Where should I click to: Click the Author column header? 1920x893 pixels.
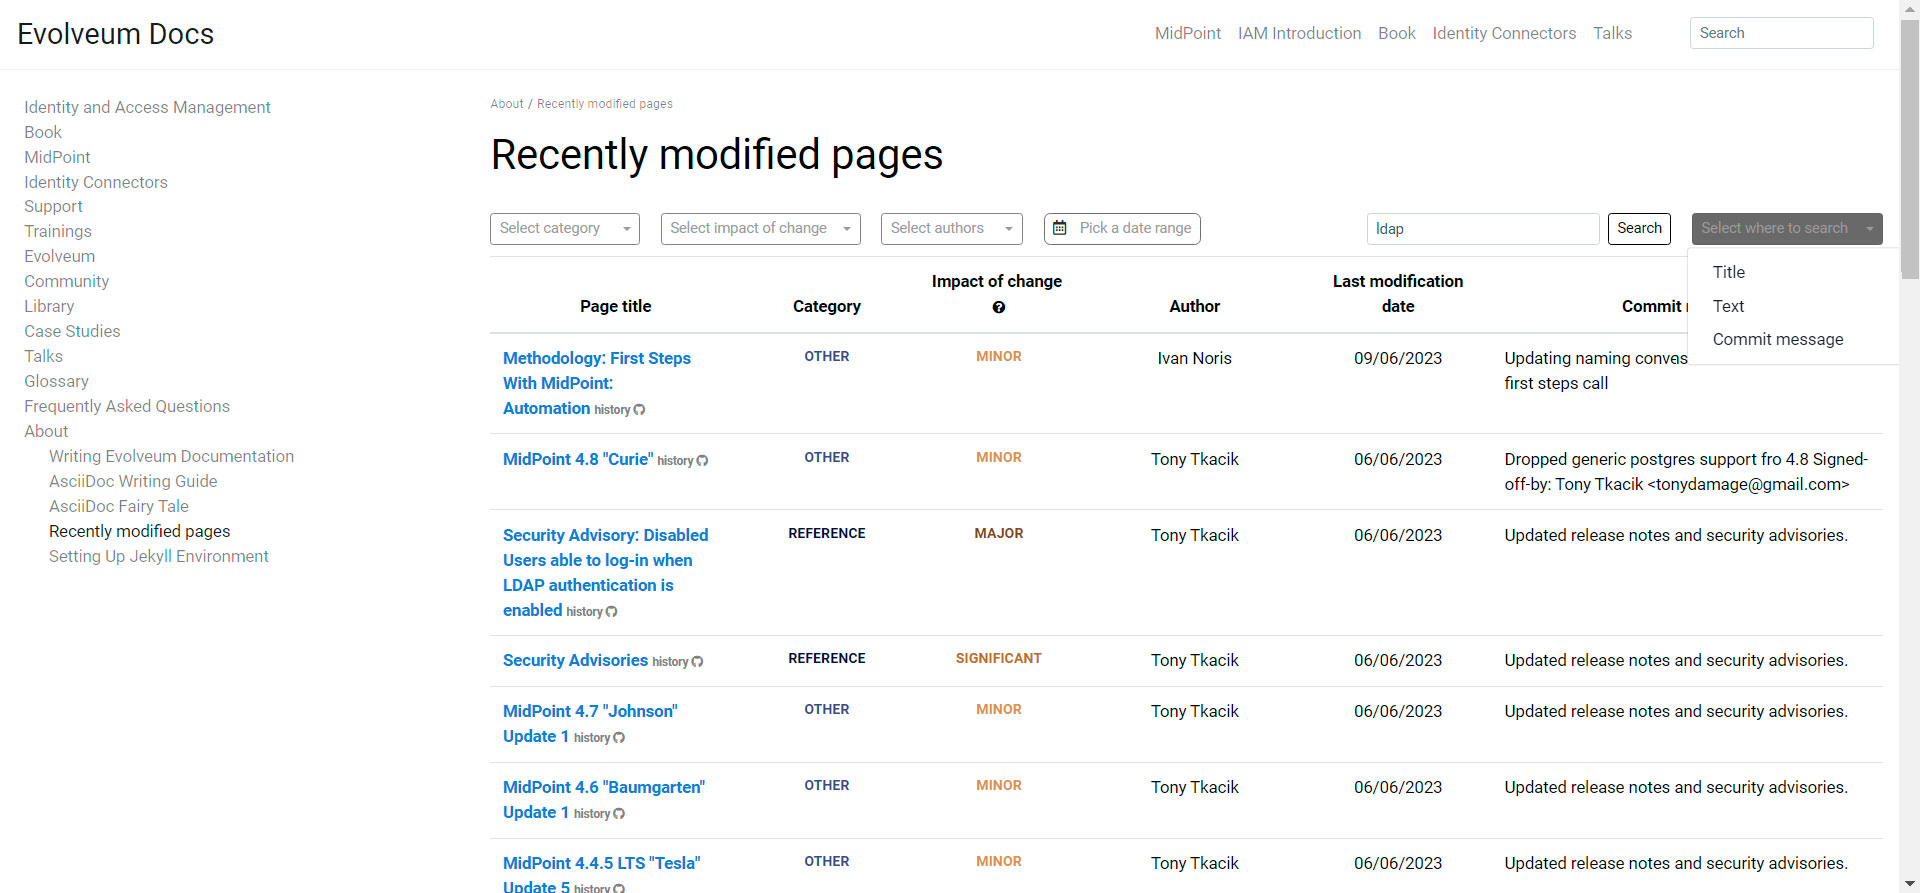[1194, 306]
